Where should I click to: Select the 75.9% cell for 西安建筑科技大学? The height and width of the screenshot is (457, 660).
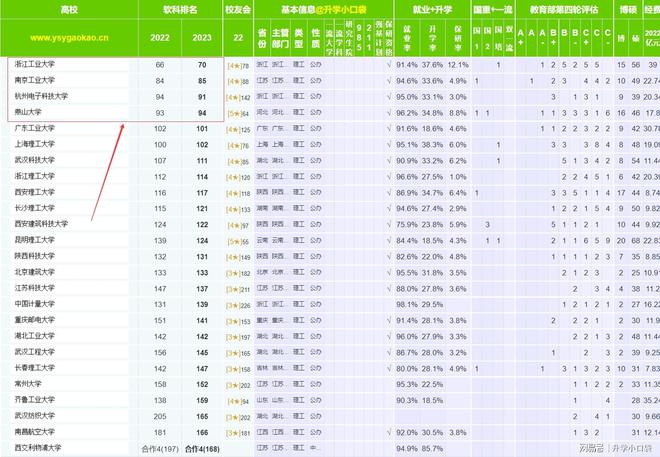[407, 225]
